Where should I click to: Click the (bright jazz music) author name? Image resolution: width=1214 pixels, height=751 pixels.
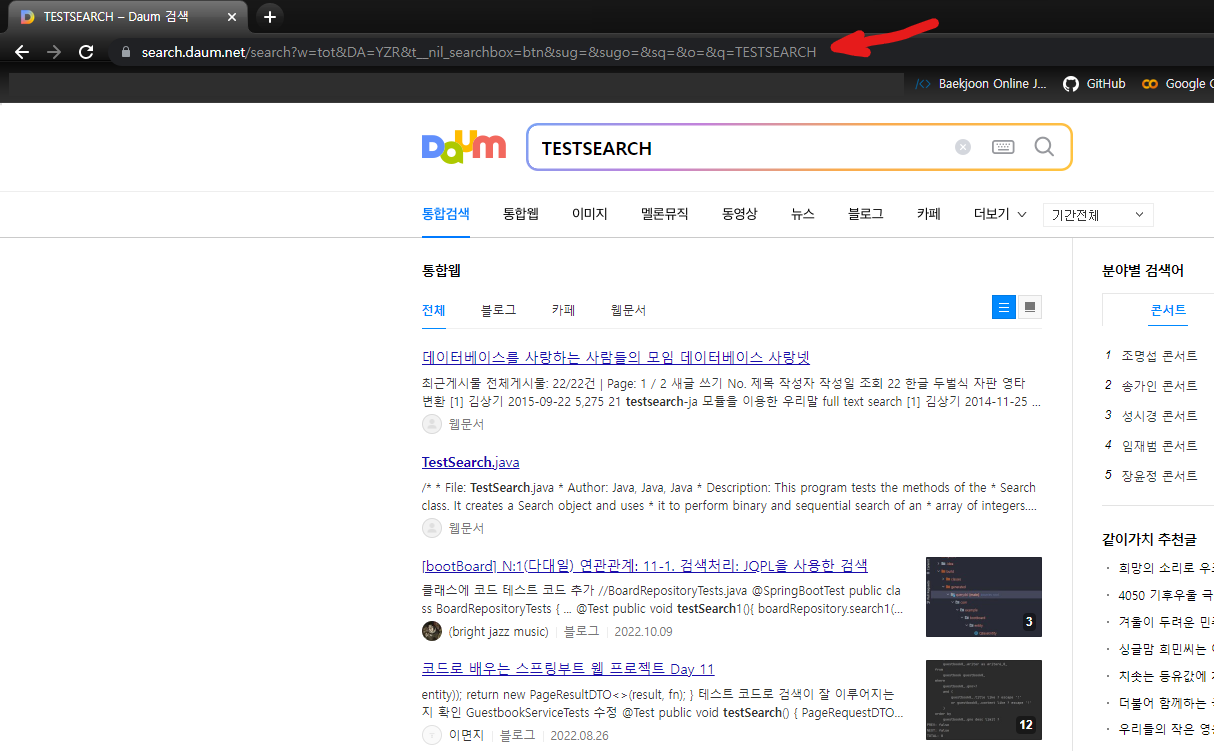coord(499,631)
